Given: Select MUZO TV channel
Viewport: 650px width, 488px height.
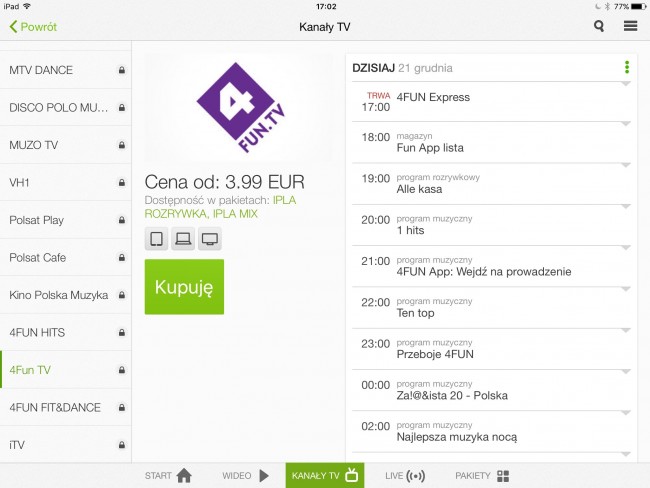Looking at the screenshot, I should 65,145.
